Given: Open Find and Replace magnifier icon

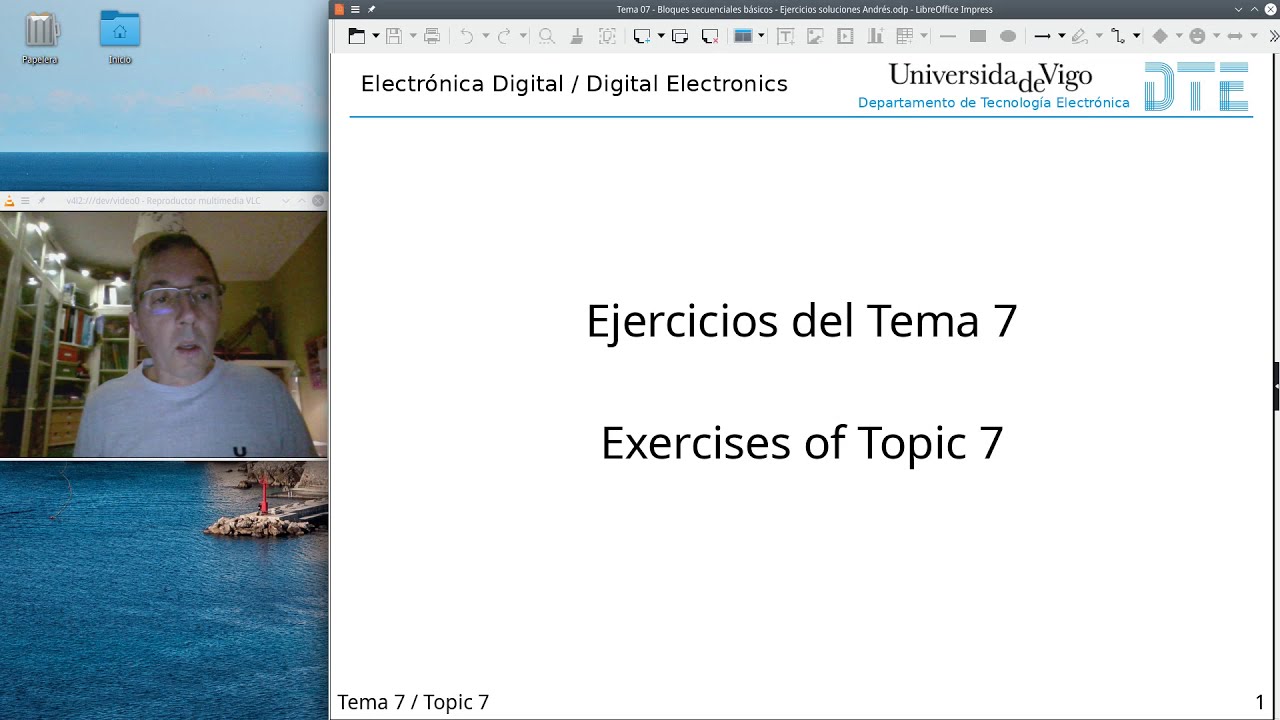Looking at the screenshot, I should 547,36.
